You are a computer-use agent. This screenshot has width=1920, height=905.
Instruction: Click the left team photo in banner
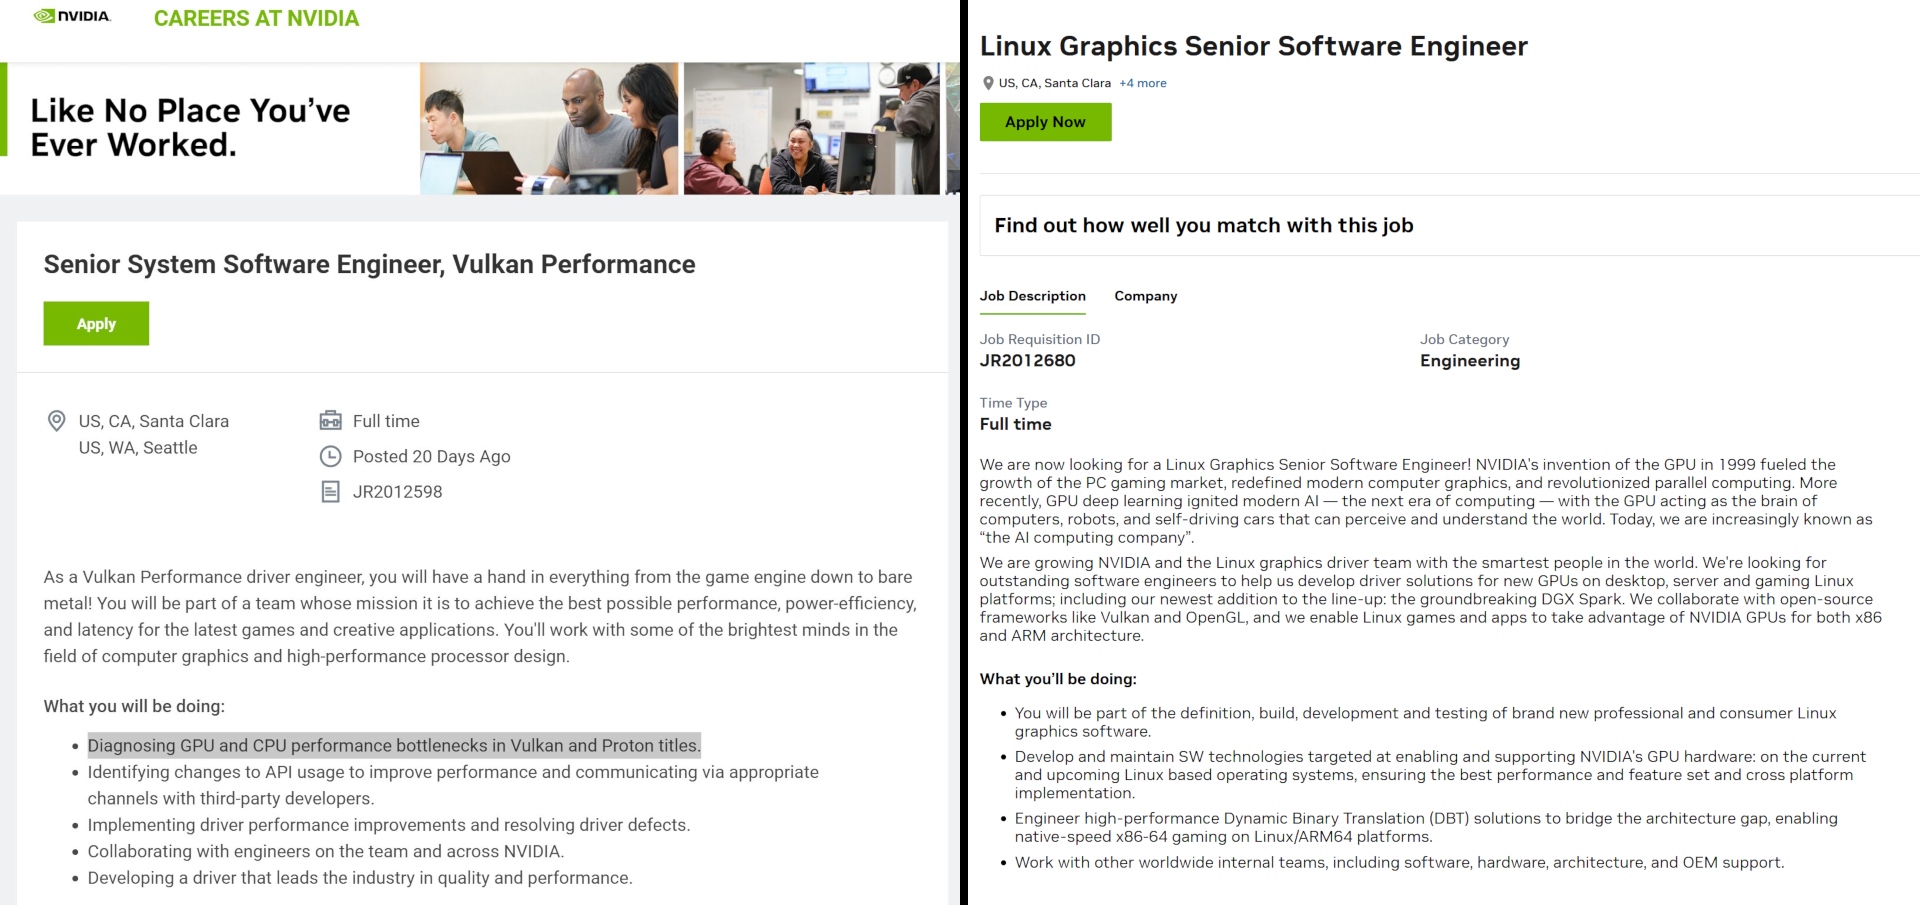click(x=548, y=128)
